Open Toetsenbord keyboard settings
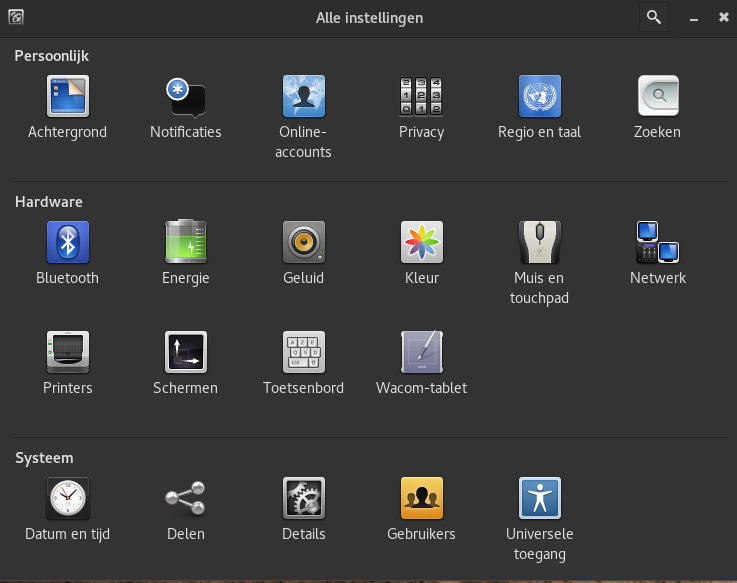737x583 pixels. pos(304,363)
